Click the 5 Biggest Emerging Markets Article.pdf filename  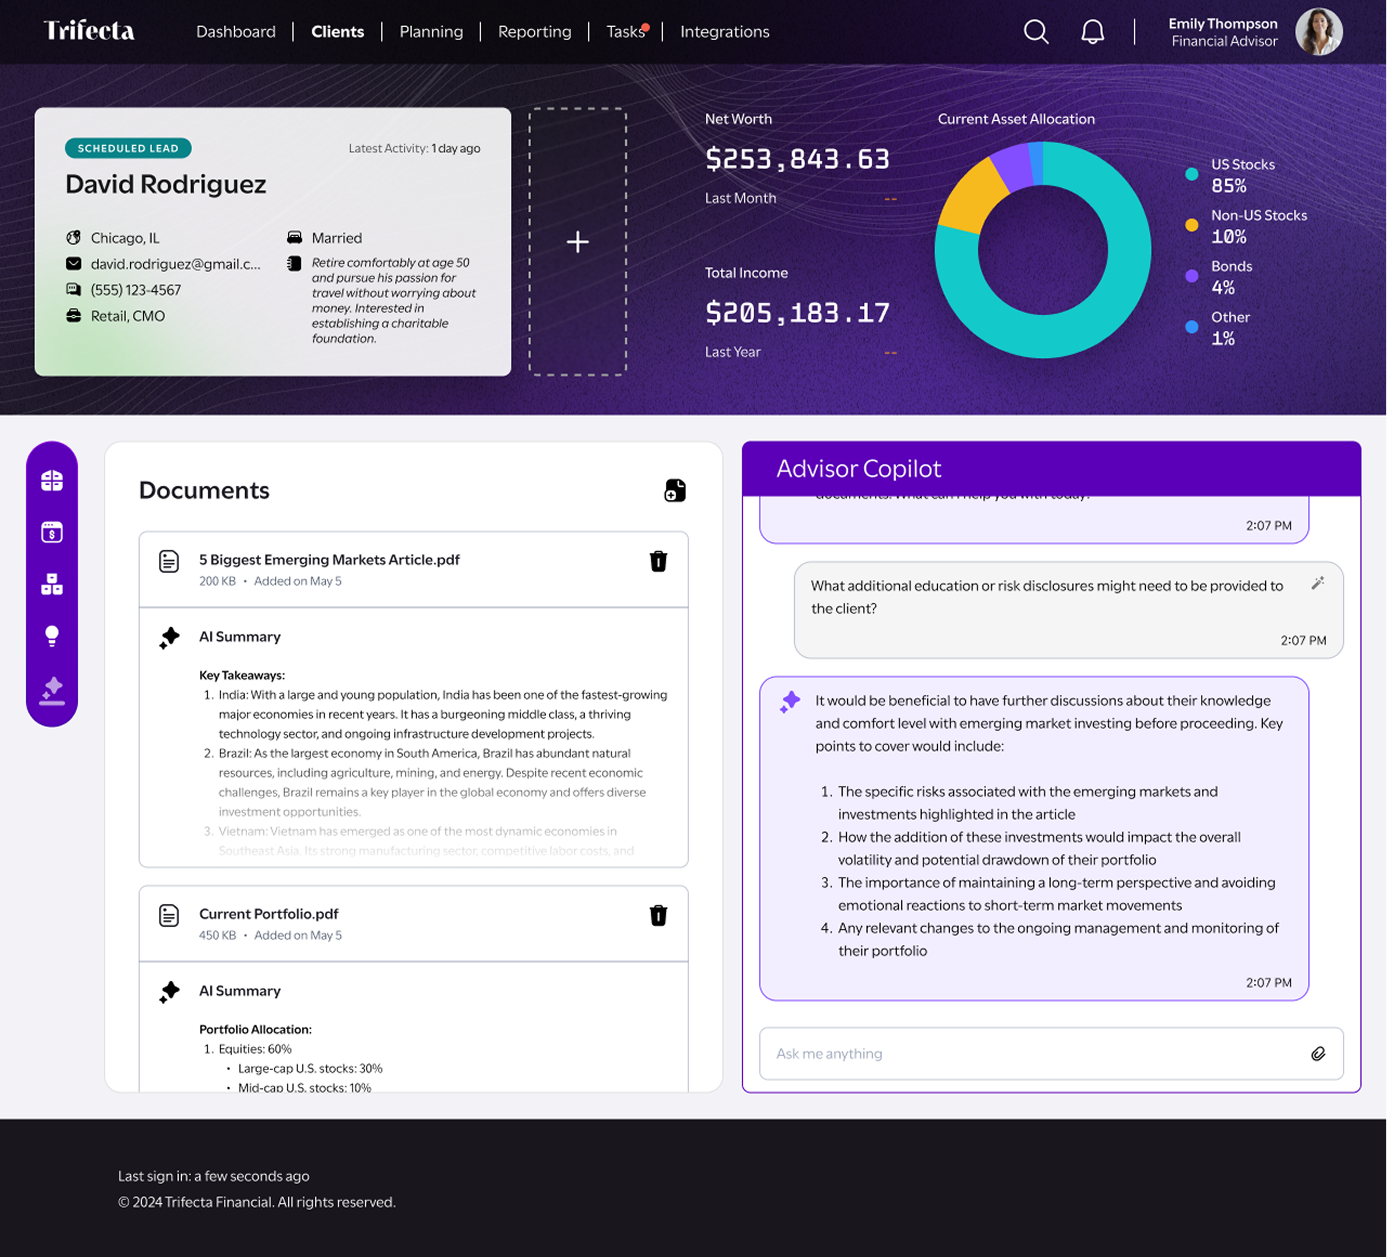coord(329,560)
